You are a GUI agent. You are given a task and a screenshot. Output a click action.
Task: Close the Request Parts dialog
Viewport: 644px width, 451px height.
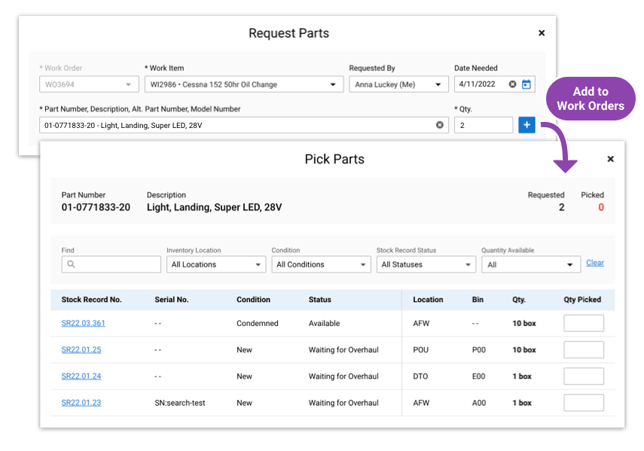click(x=541, y=33)
